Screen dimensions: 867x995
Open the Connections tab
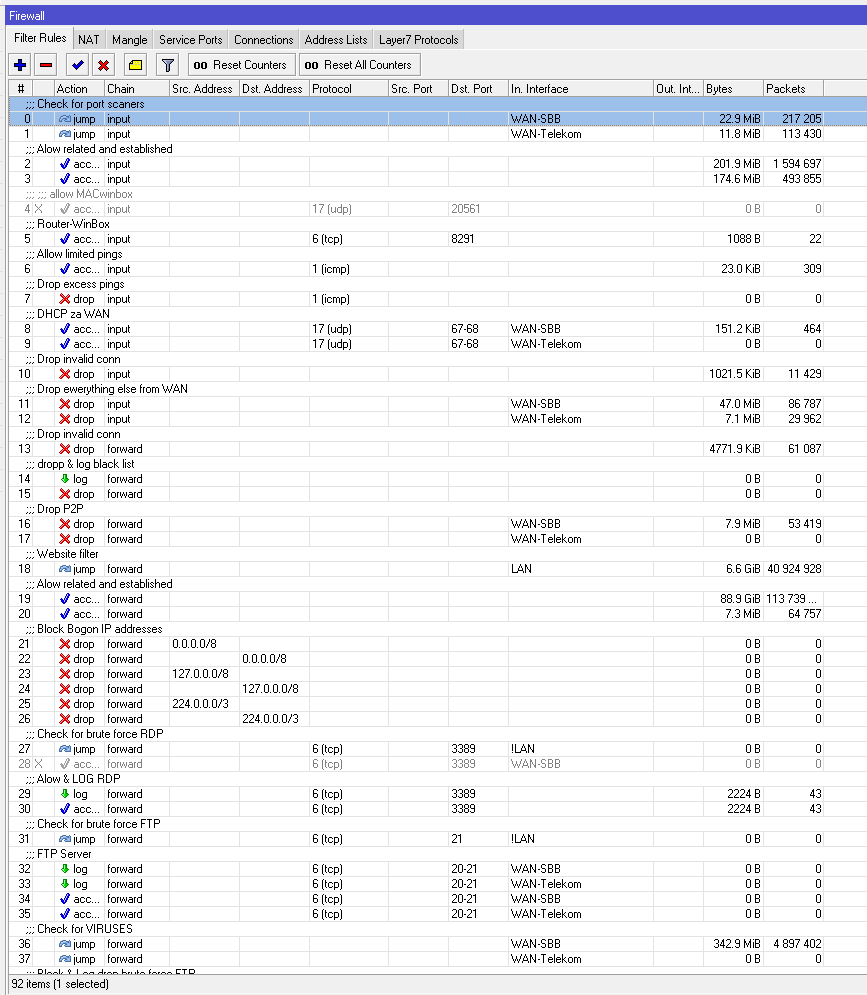point(262,38)
